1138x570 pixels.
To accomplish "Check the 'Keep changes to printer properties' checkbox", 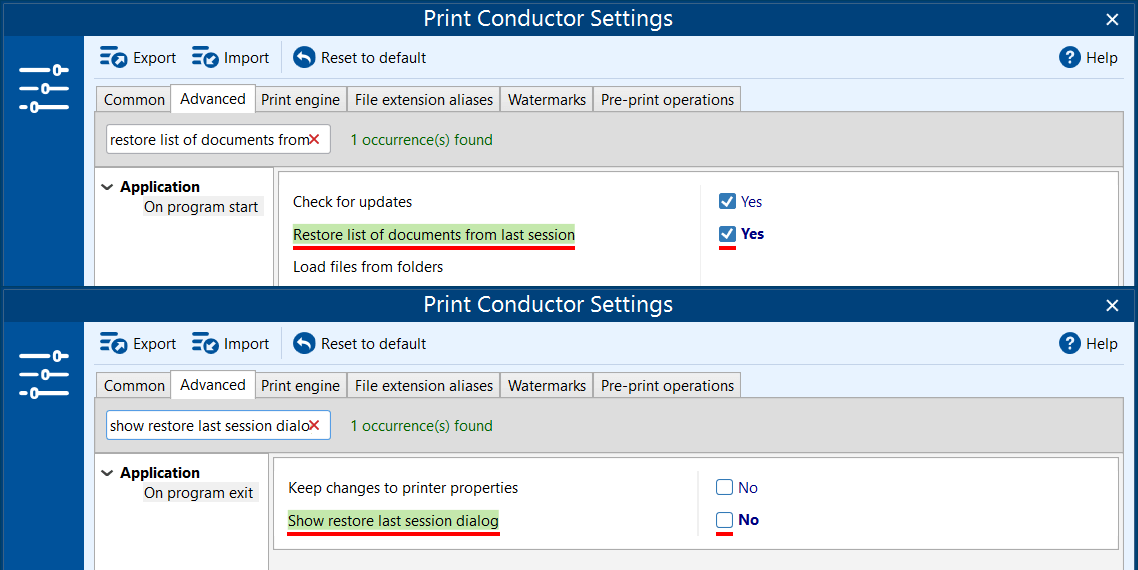I will coord(725,488).
